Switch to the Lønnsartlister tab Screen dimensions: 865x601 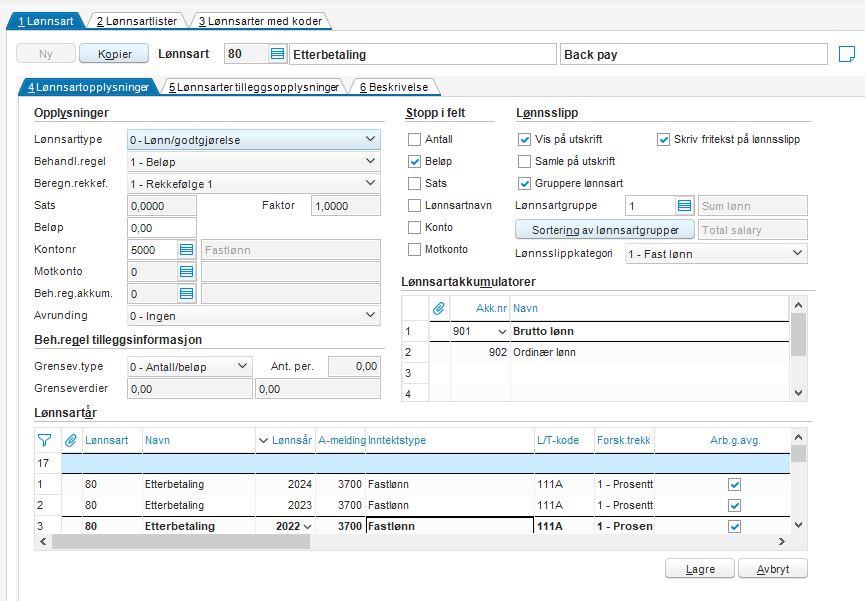pos(137,21)
